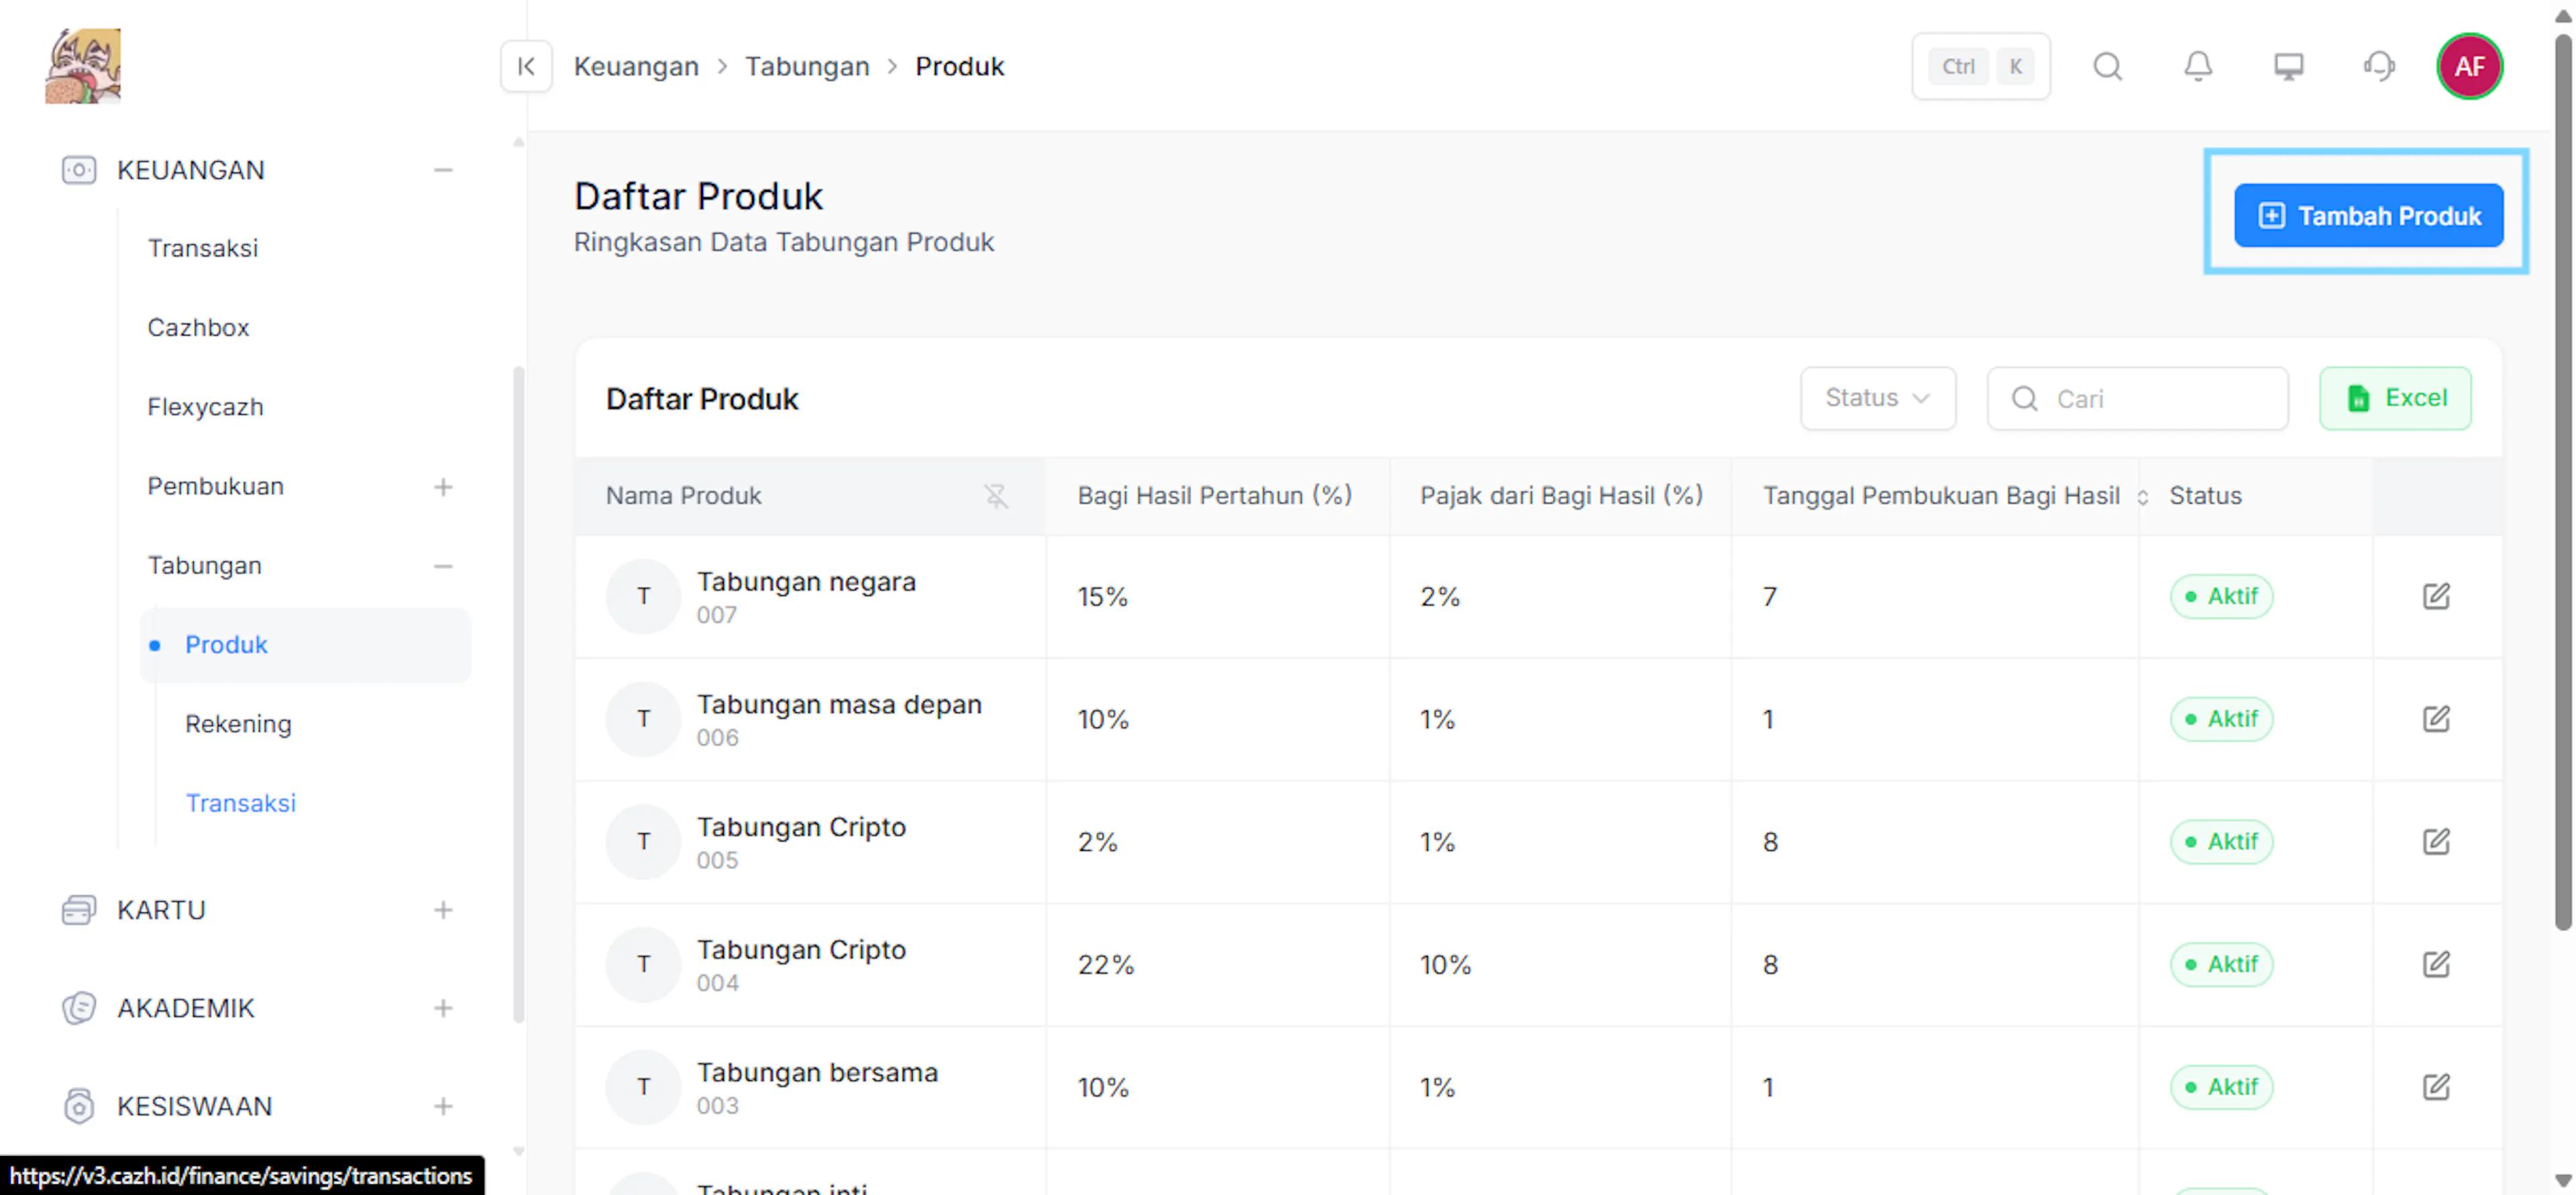Open the Rekening menu item
The image size is (2576, 1195).
[x=238, y=724]
